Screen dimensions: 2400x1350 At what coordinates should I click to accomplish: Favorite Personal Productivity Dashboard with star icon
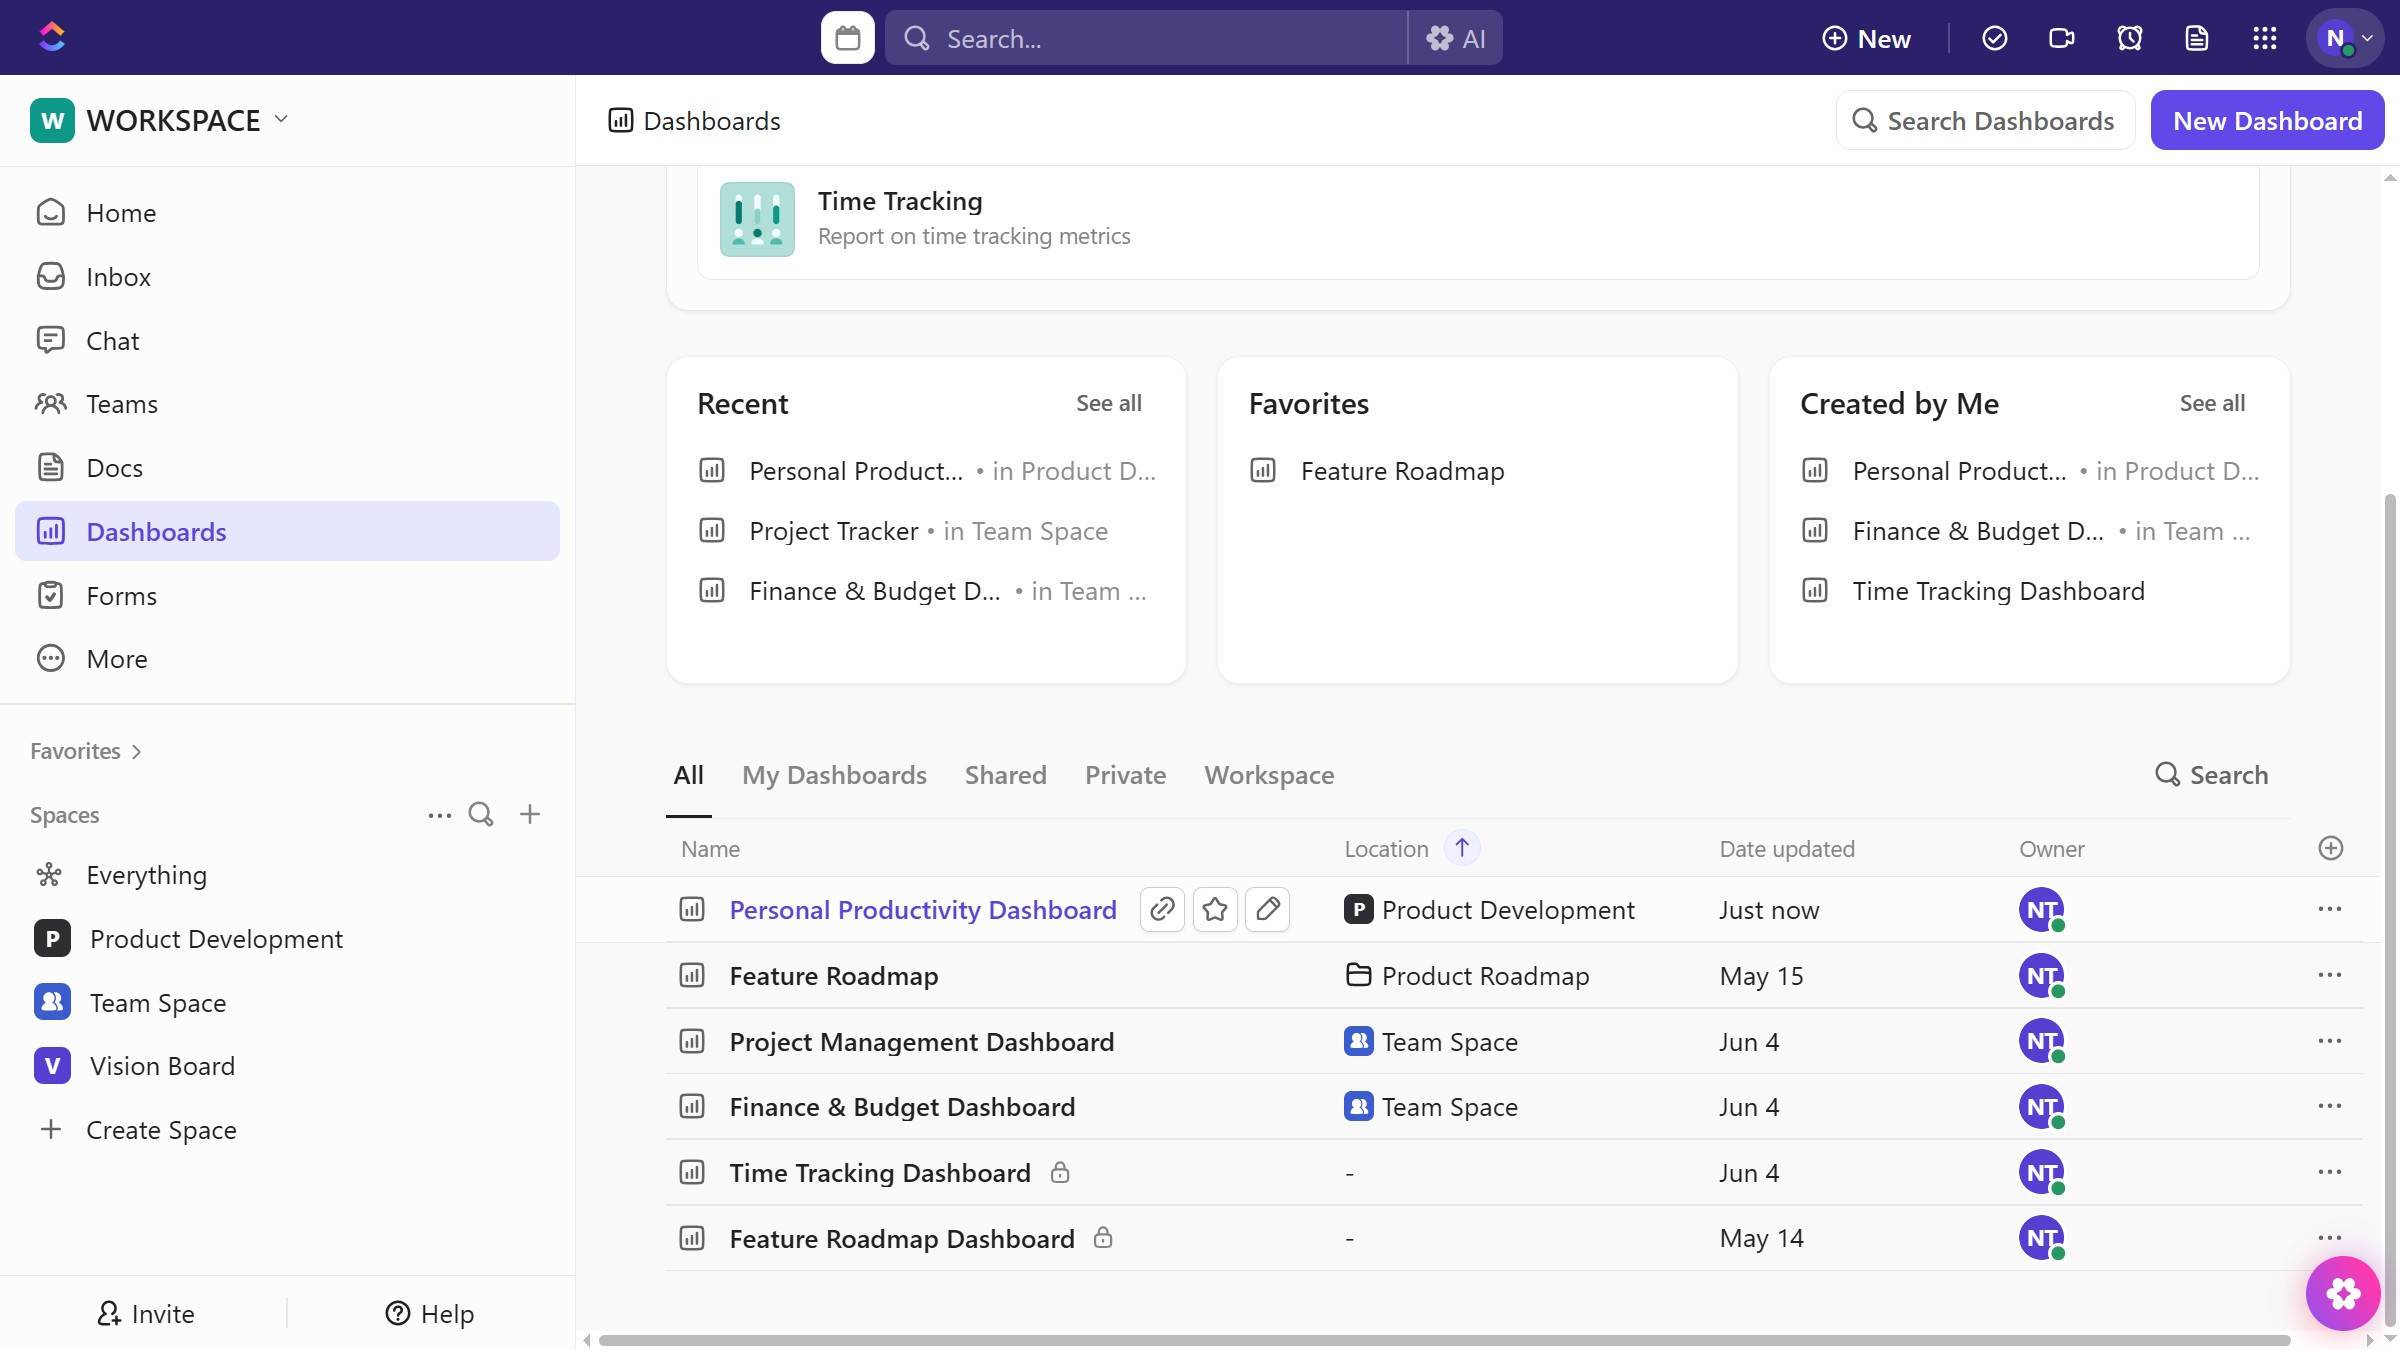click(1215, 909)
